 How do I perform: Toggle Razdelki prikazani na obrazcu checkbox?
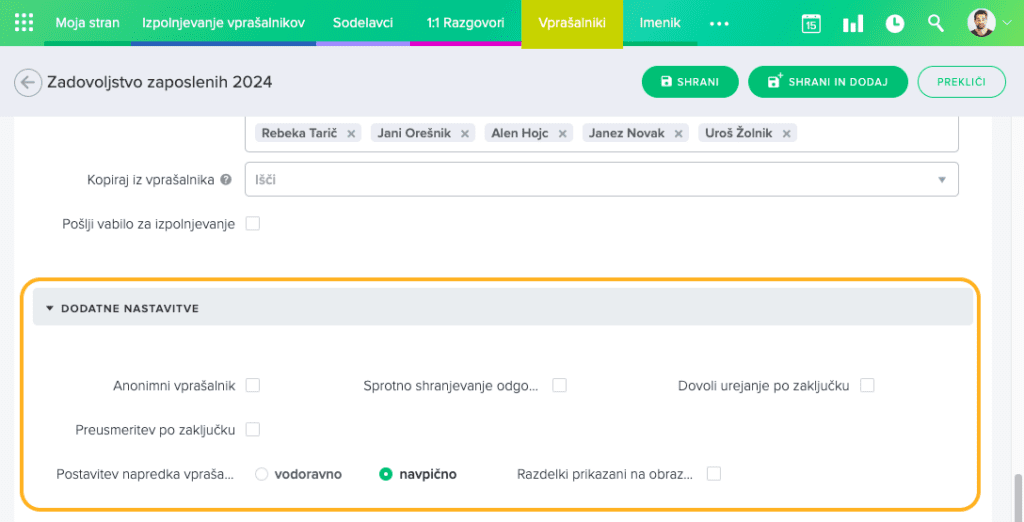(714, 474)
